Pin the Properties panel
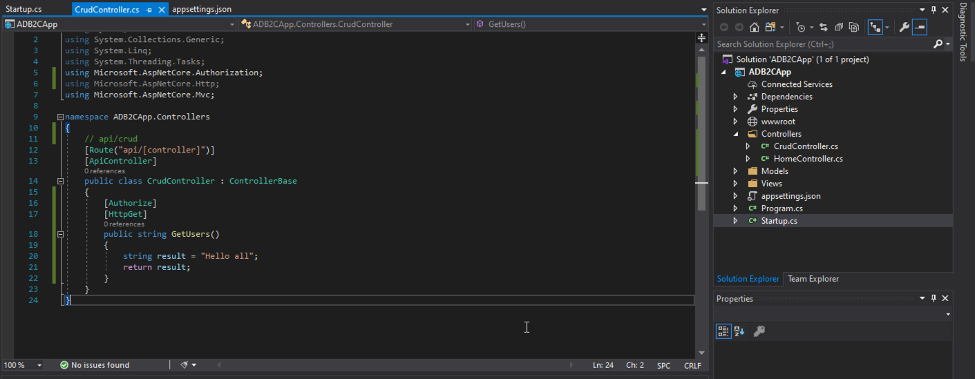 tap(933, 299)
